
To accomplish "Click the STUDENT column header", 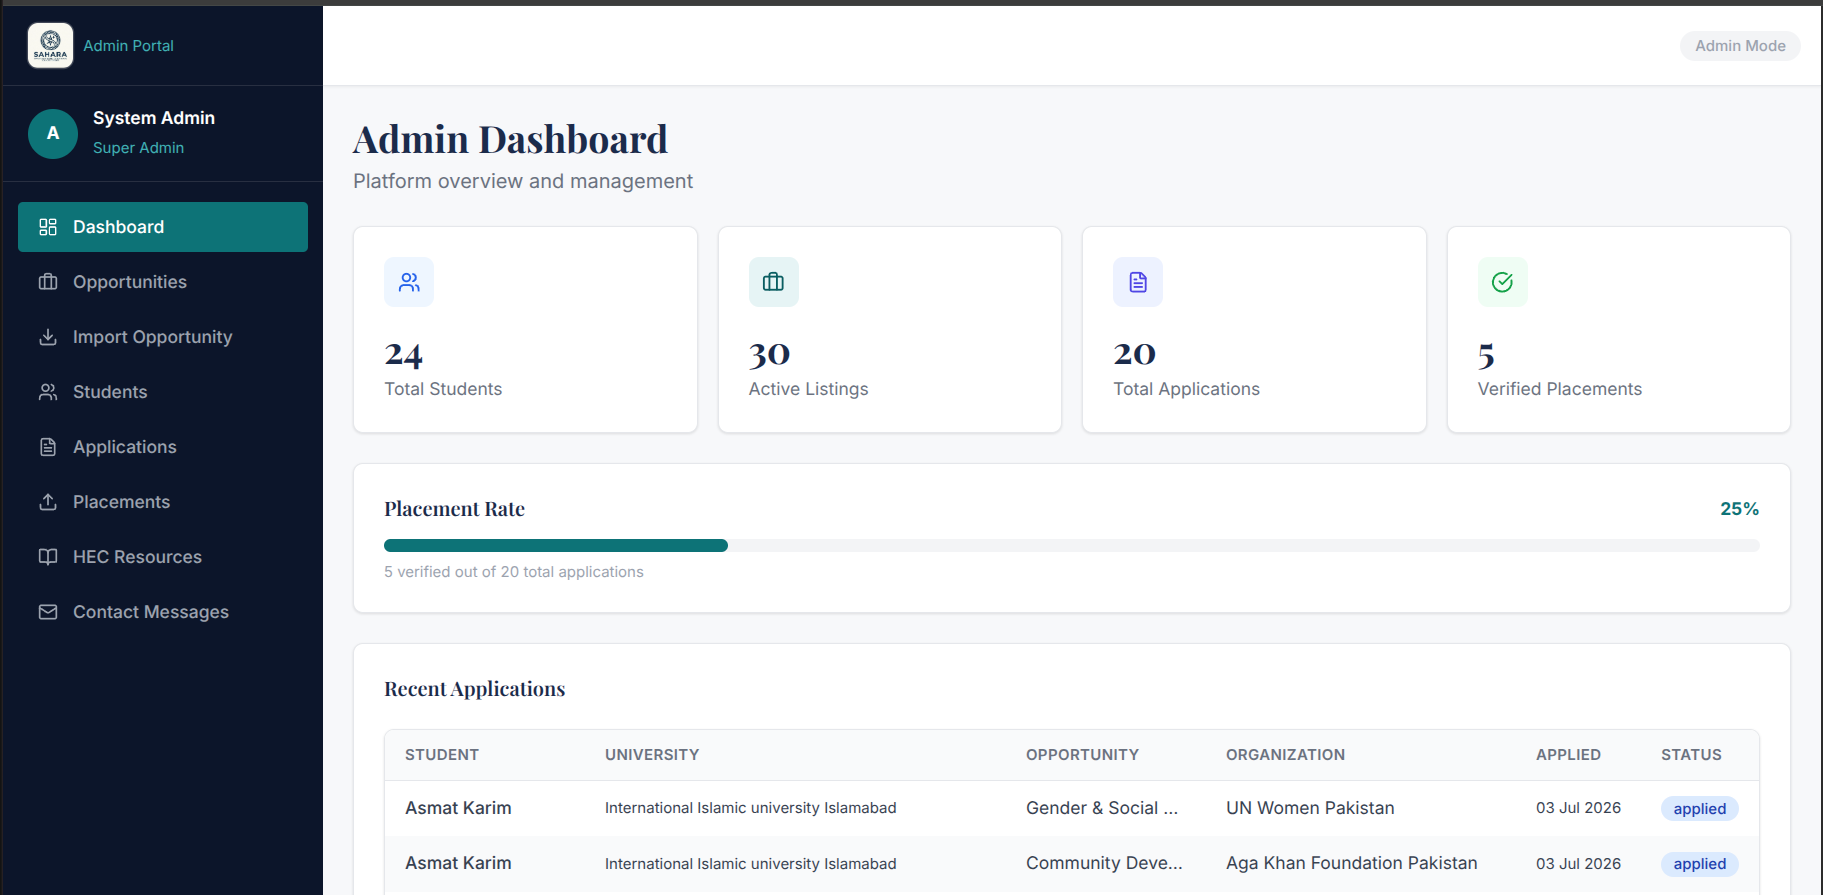I will (x=442, y=755).
